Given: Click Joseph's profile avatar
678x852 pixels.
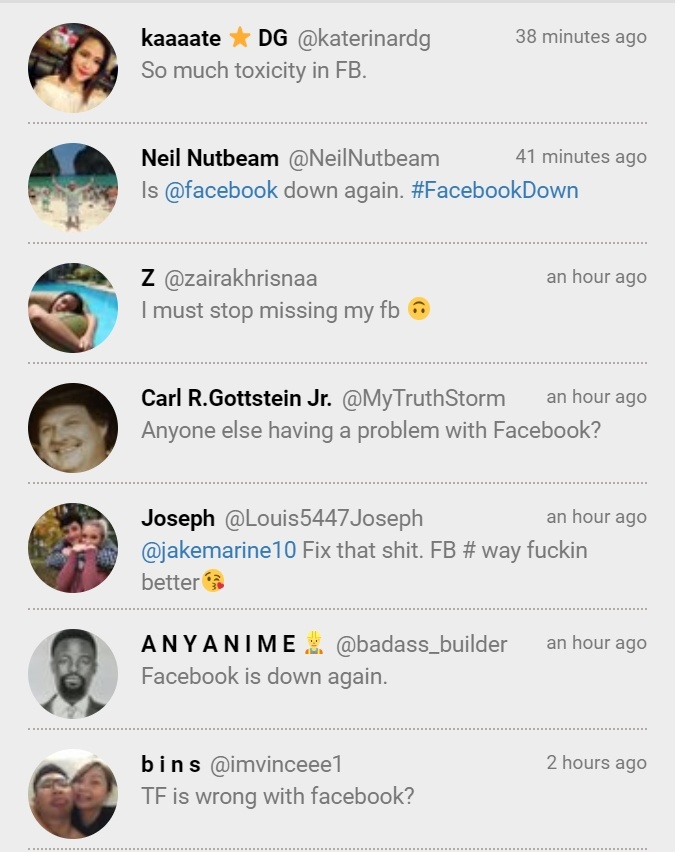Looking at the screenshot, I should click(73, 548).
